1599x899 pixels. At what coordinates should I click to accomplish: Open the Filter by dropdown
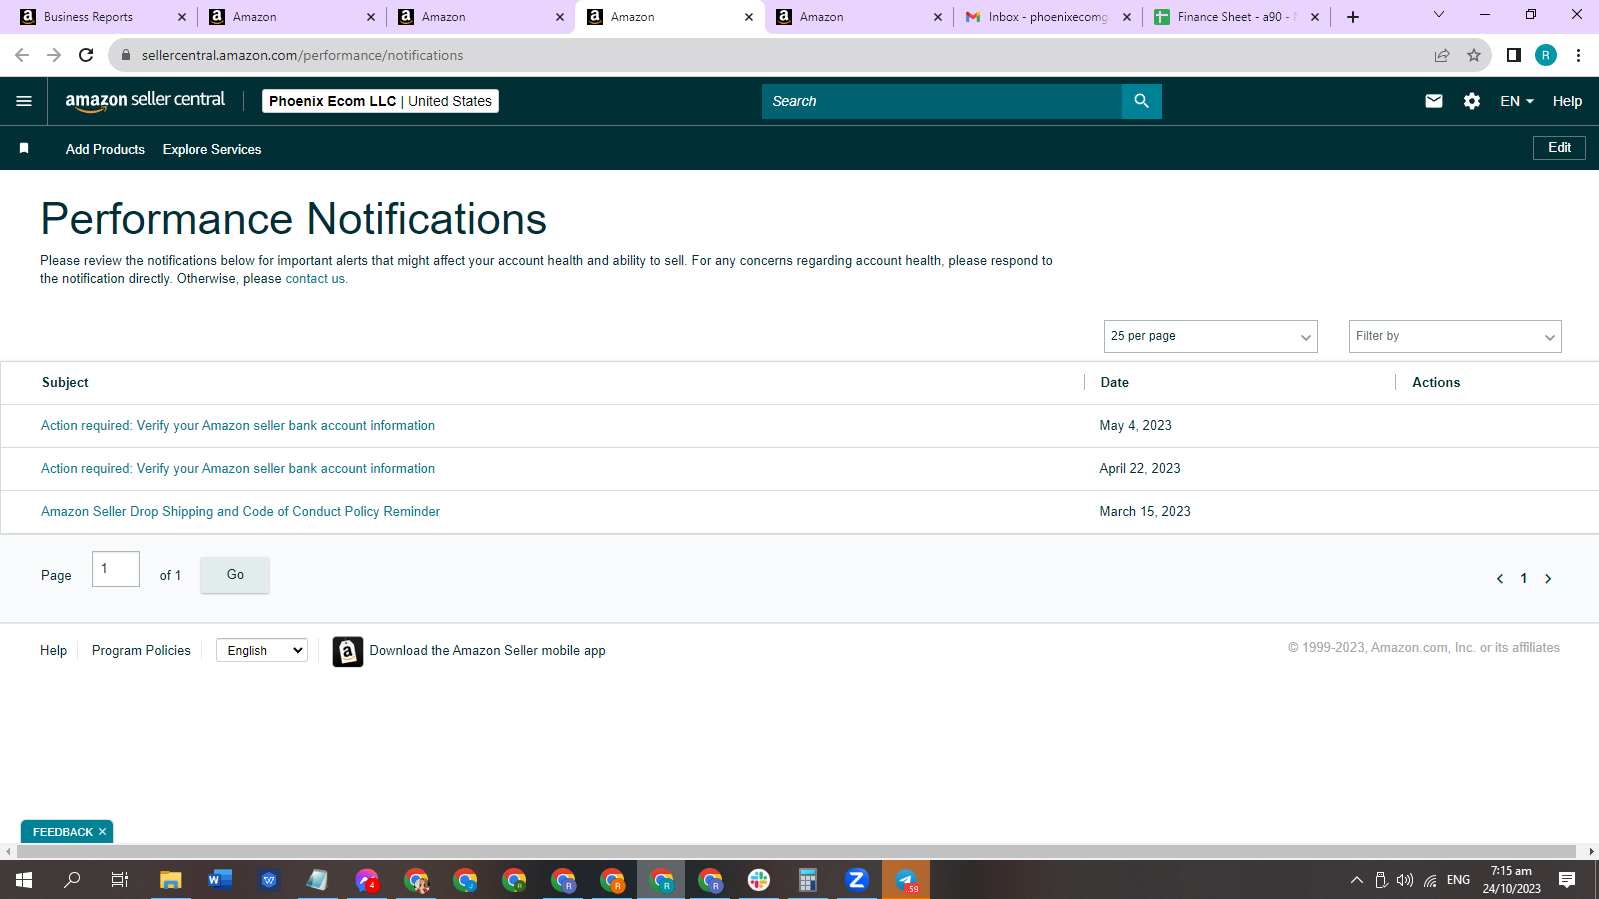click(1455, 336)
